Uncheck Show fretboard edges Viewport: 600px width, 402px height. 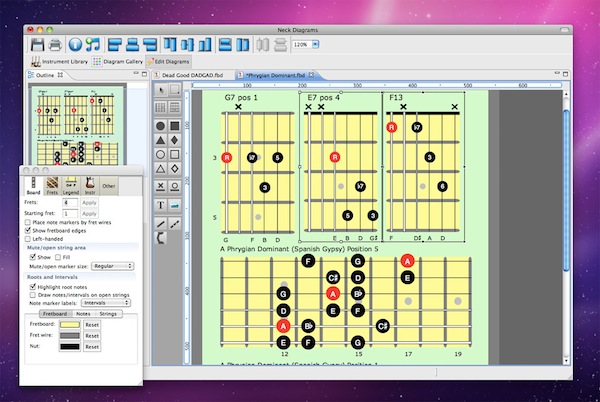coord(28,230)
